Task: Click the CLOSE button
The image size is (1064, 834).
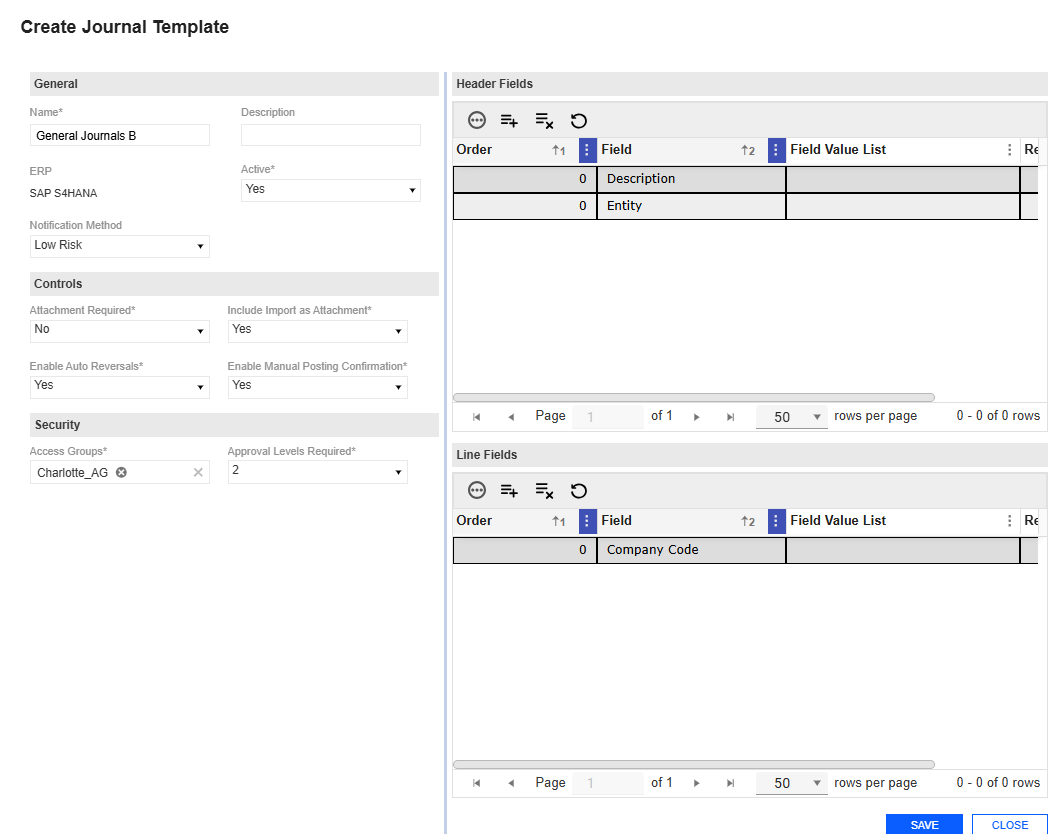Action: 1009,824
